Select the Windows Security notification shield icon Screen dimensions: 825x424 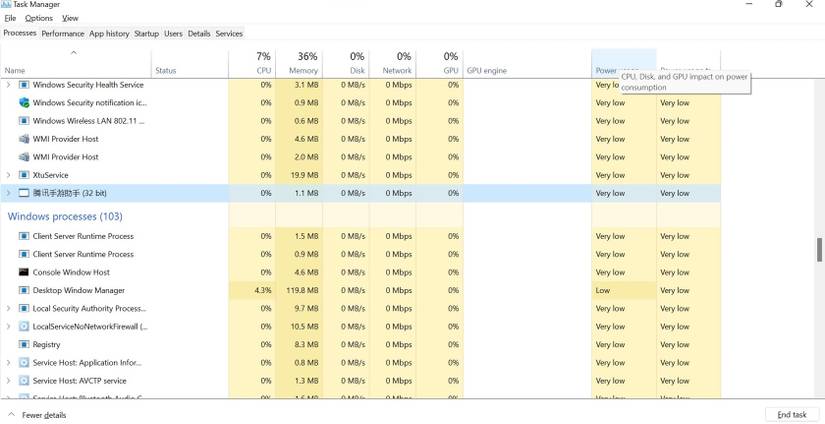[x=24, y=103]
